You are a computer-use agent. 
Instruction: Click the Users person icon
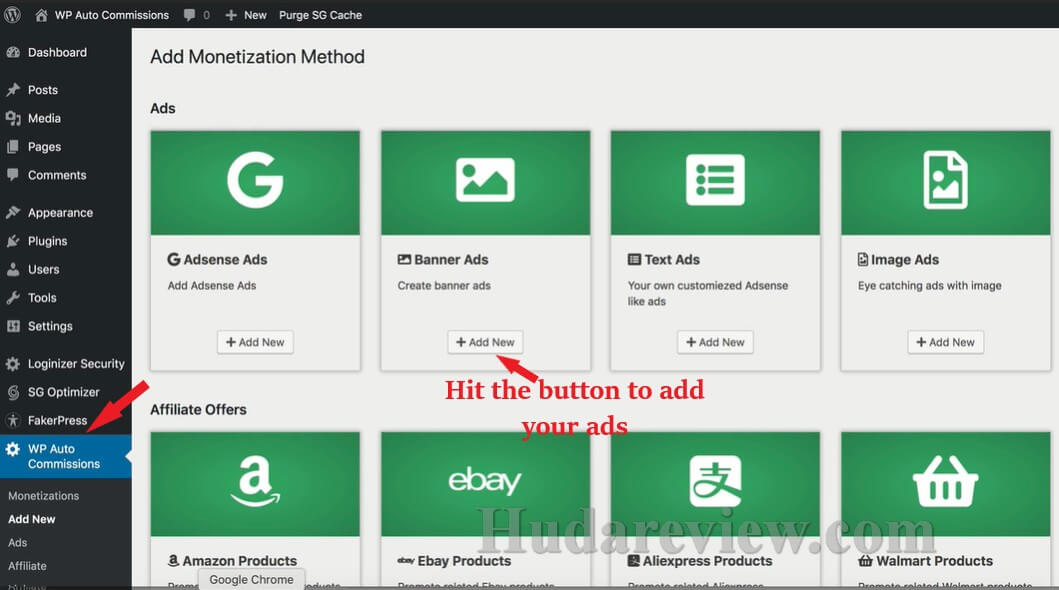[13, 269]
